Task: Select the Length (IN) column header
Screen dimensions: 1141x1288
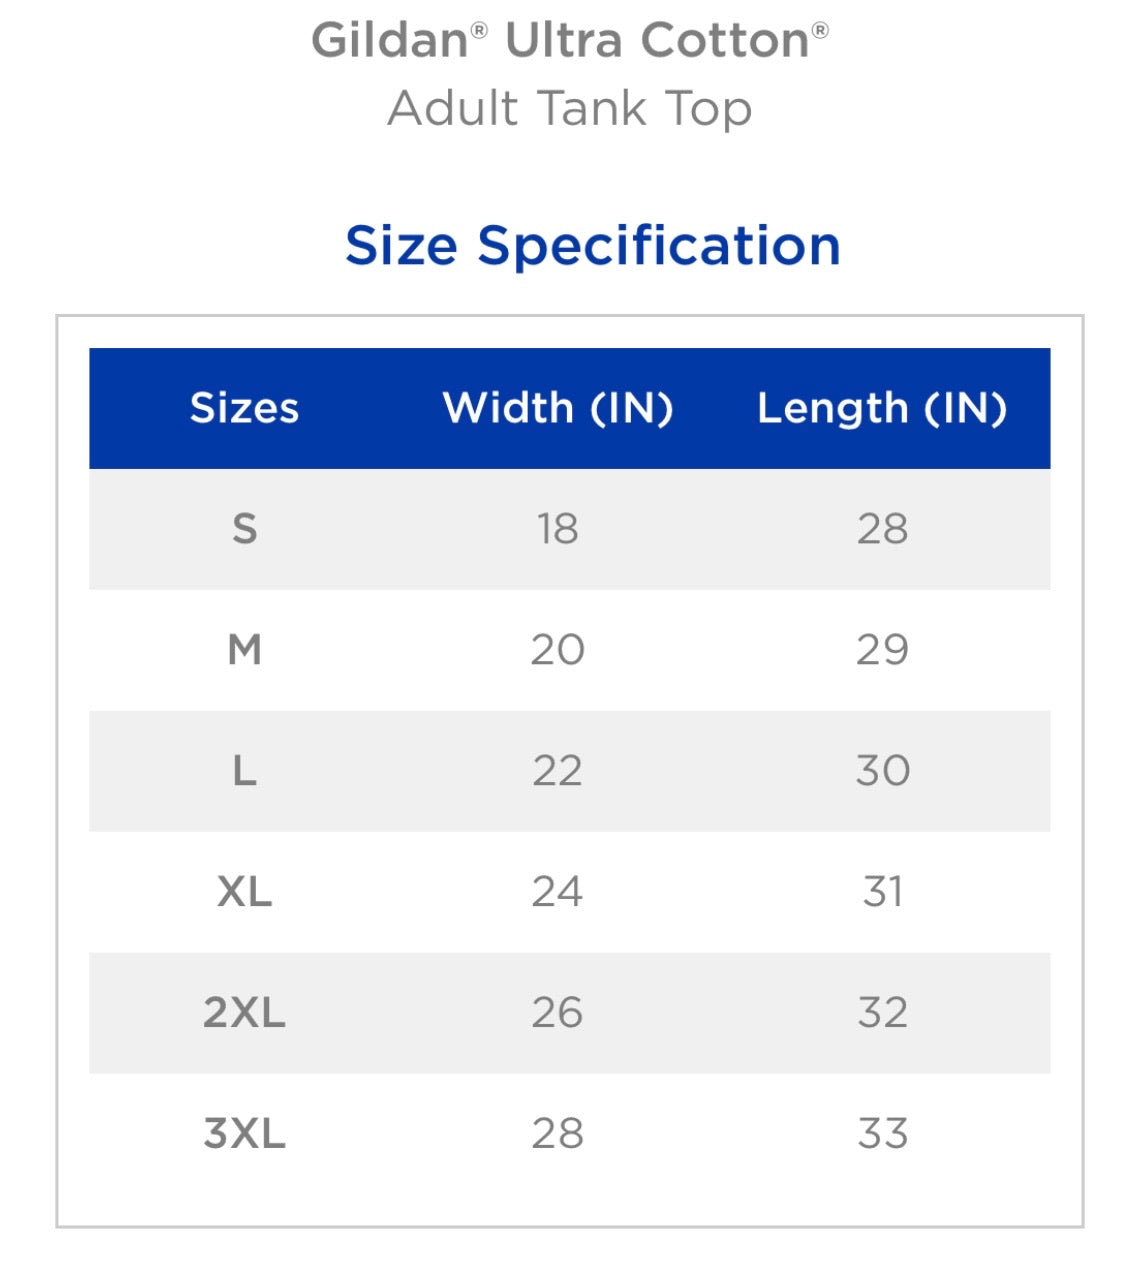Action: (881, 408)
